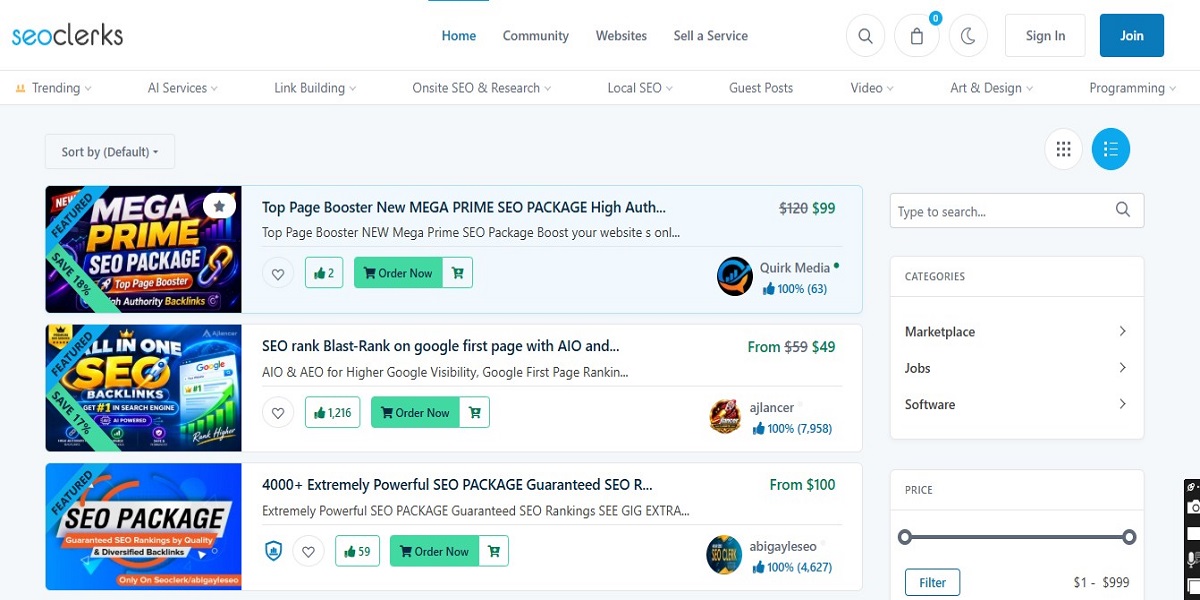Visit the ajlancer seller profile name
1200x600 pixels.
point(772,407)
